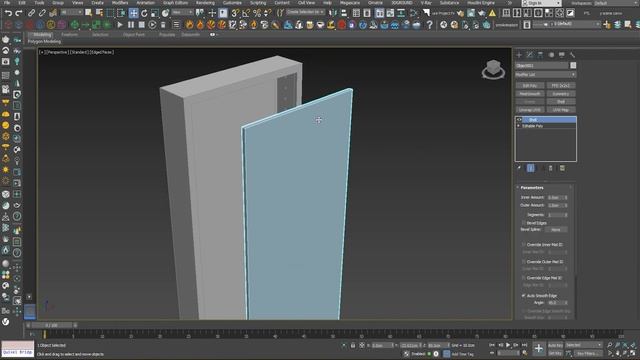
Task: Click the yellow warning triangle icon
Action: pyautogui.click(x=492, y=13)
